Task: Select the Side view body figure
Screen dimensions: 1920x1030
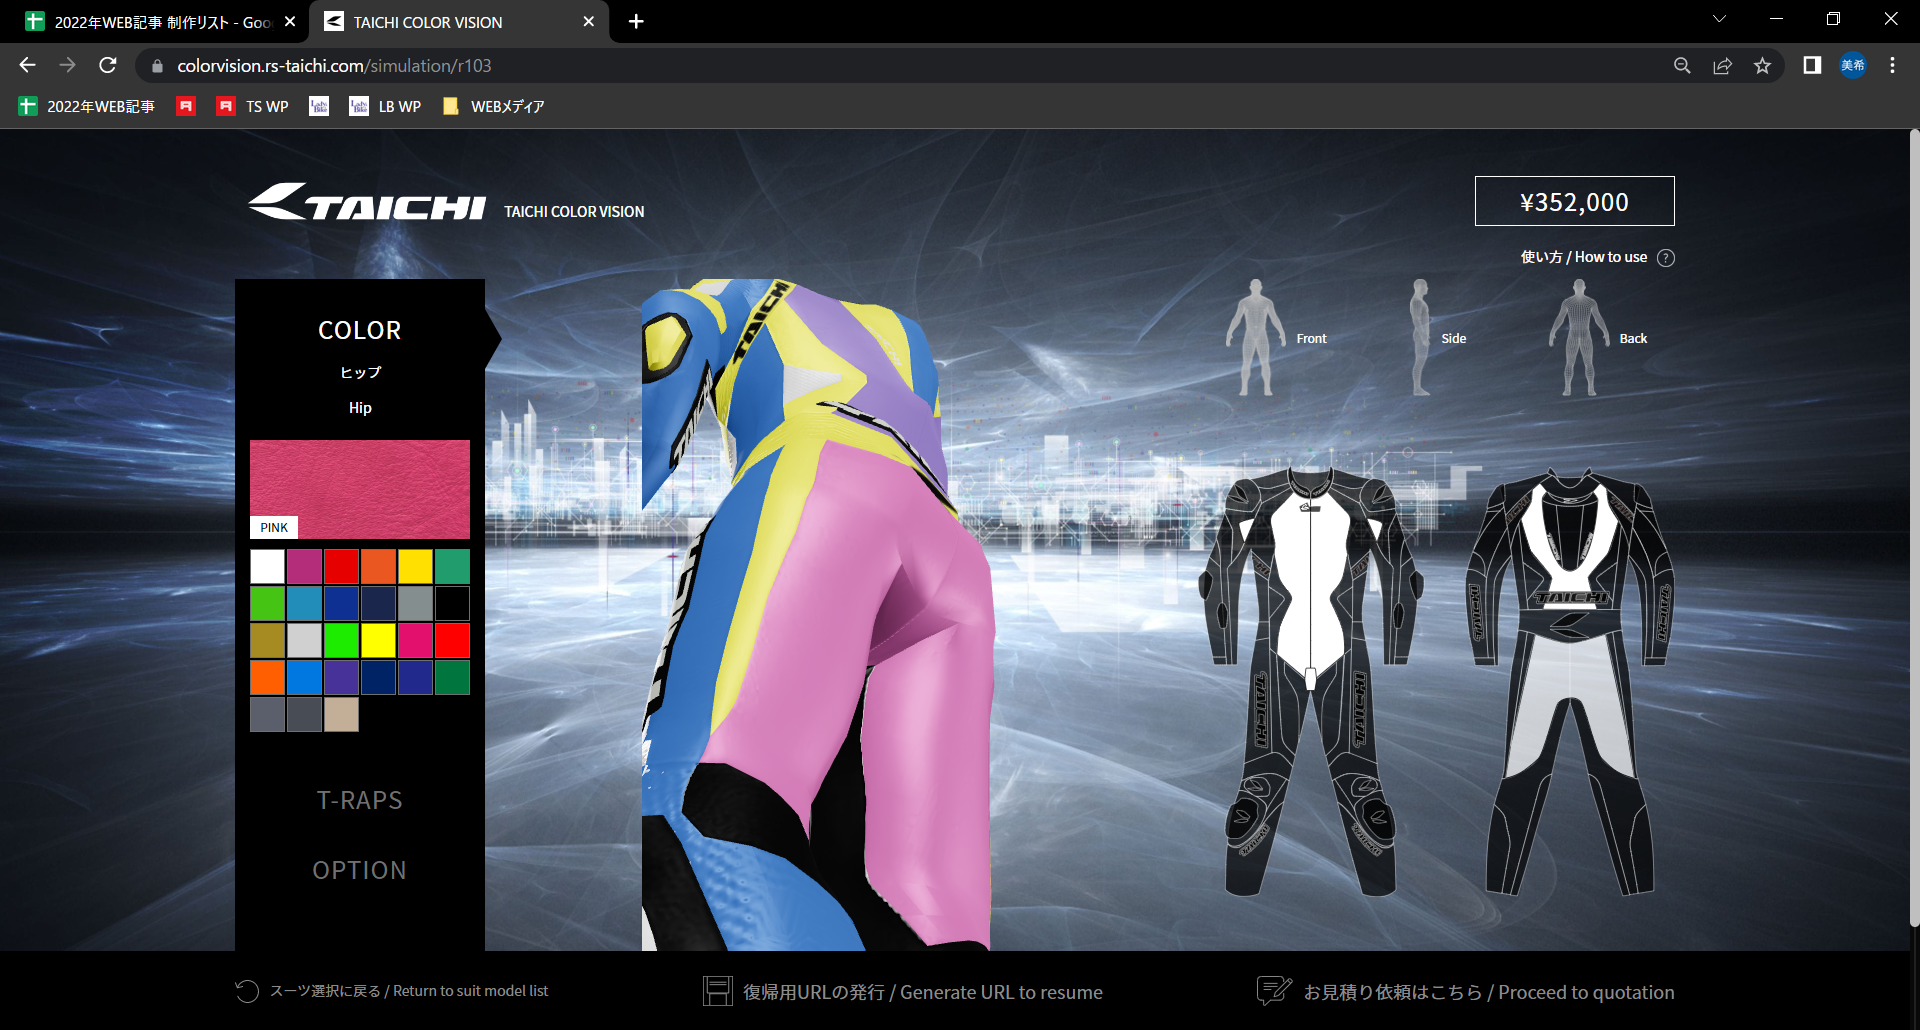Action: pos(1420,337)
